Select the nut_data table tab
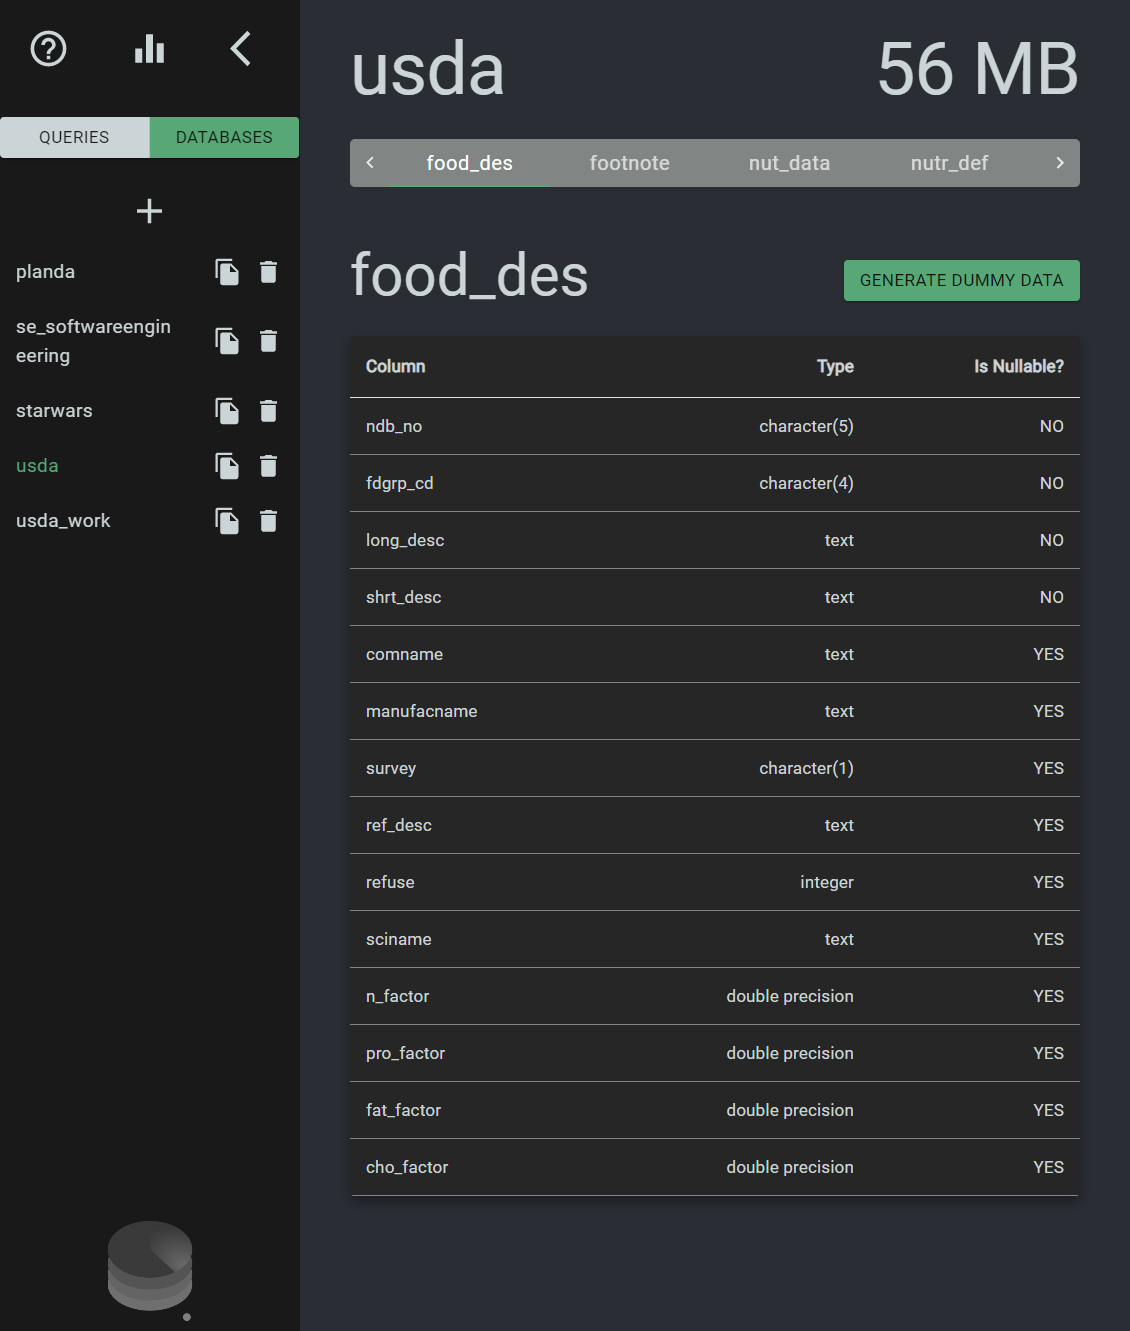Image resolution: width=1130 pixels, height=1331 pixels. [790, 163]
